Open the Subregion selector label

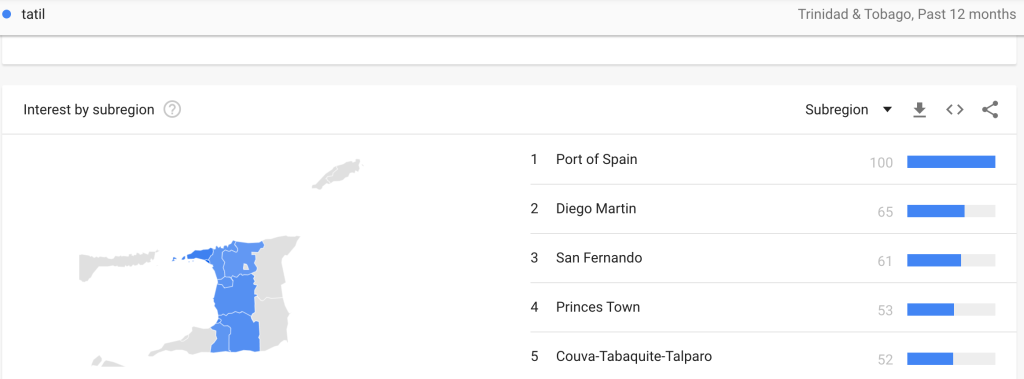[x=837, y=110]
